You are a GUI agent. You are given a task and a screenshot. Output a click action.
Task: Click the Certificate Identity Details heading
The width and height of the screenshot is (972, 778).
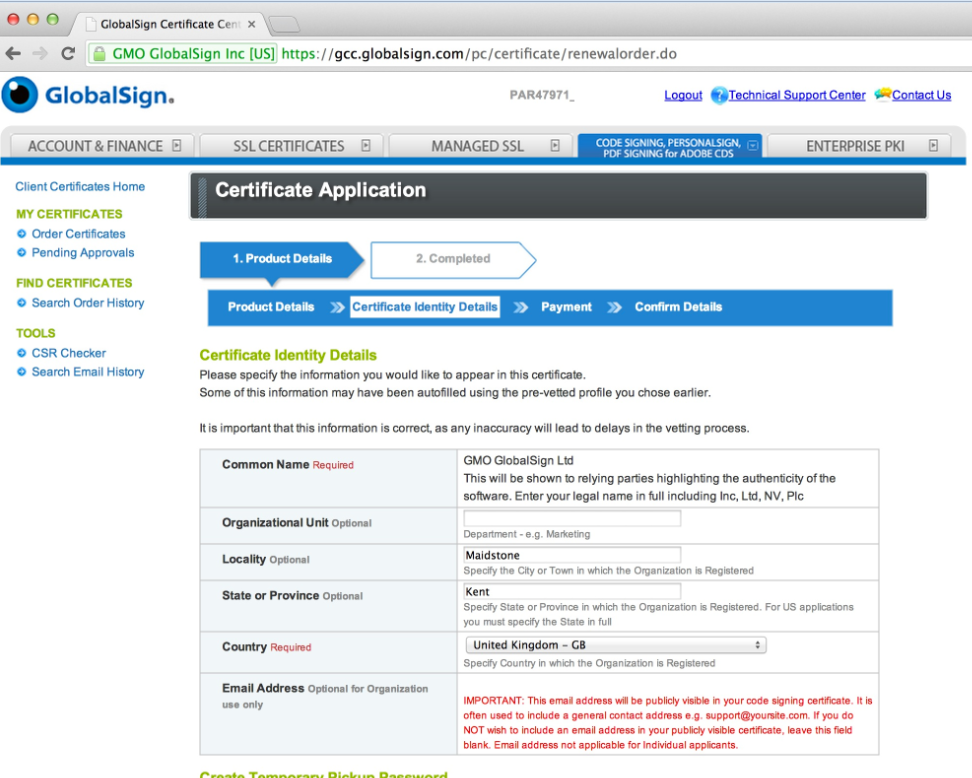[x=288, y=355]
